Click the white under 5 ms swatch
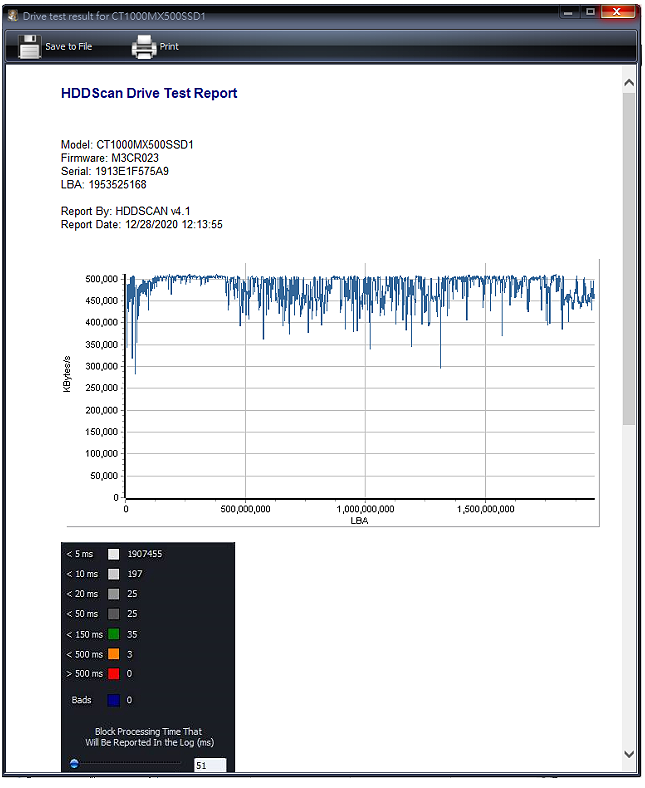The height and width of the screenshot is (788, 645). pyautogui.click(x=114, y=554)
